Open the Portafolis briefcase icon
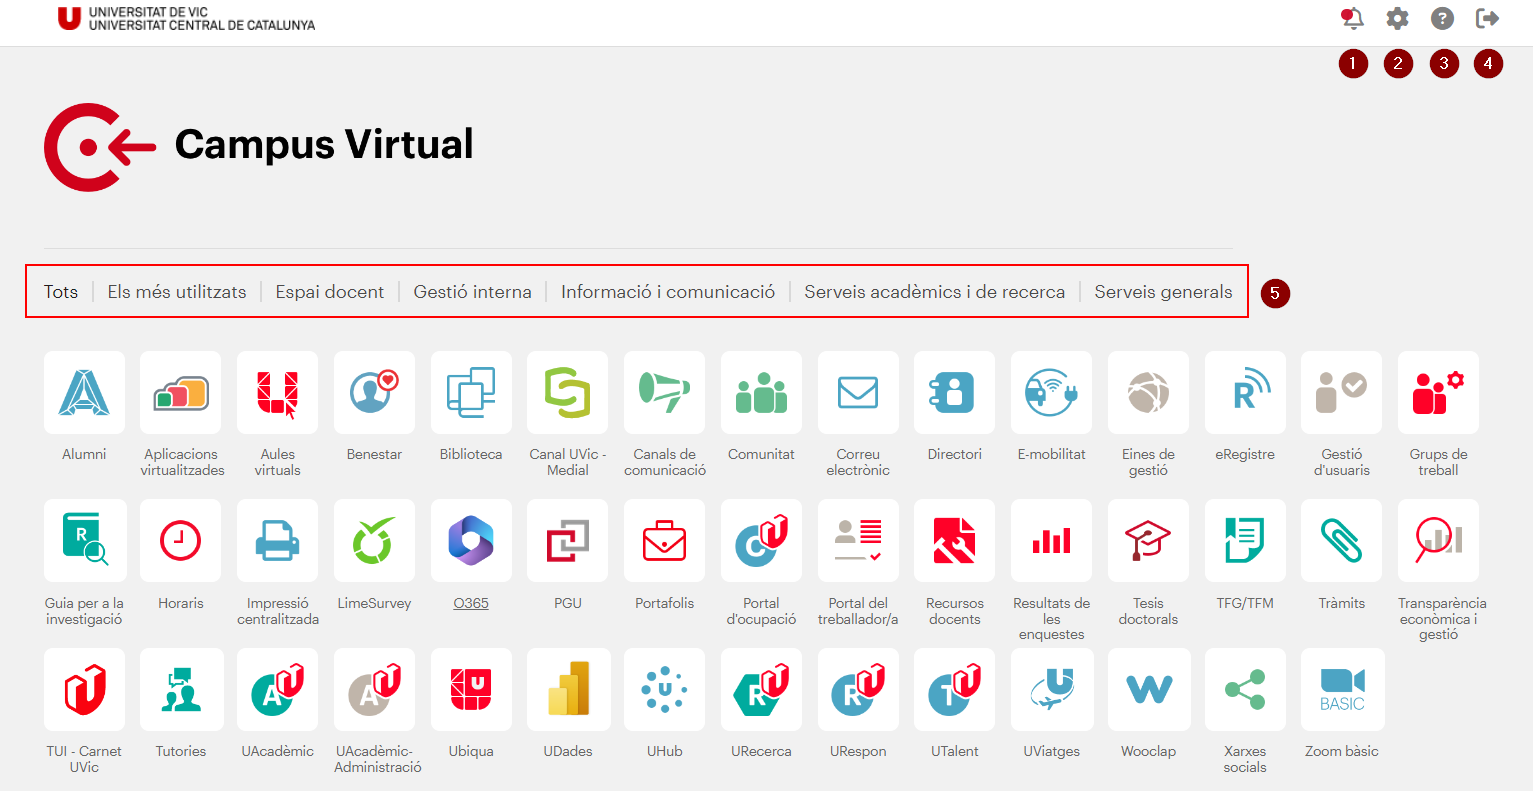The width and height of the screenshot is (1533, 791). 665,541
